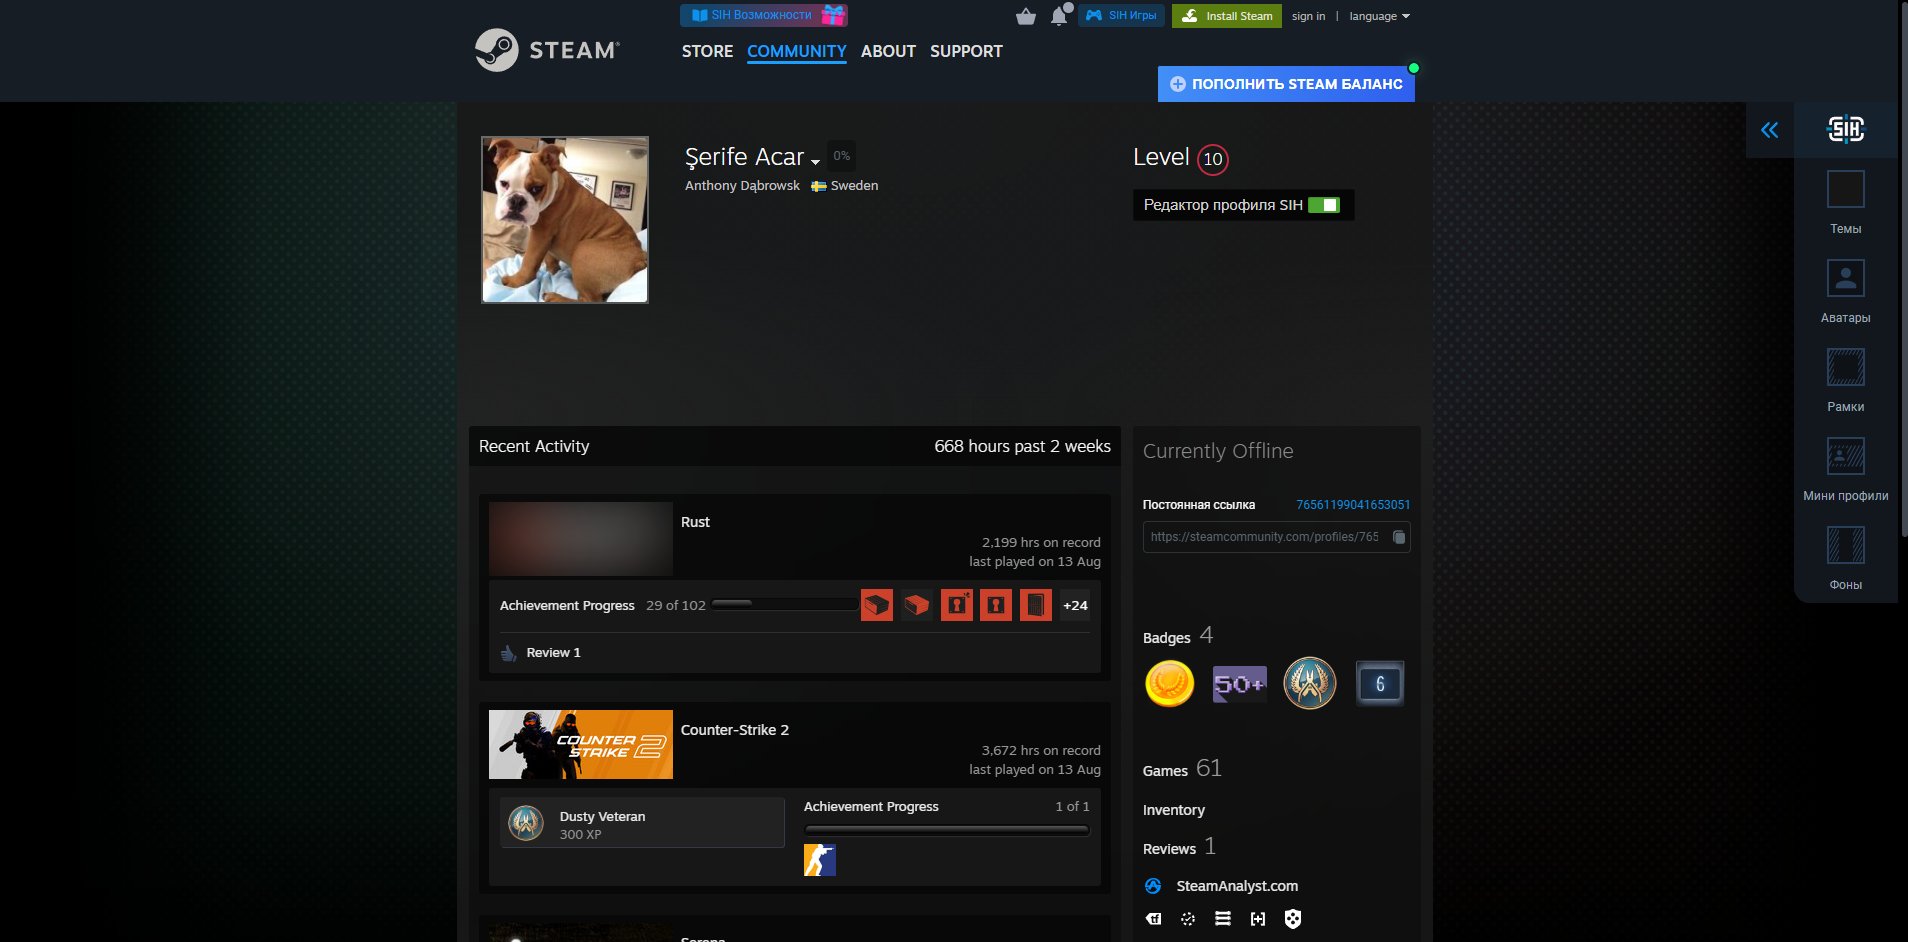The image size is (1908, 942).
Task: Open the STORE menu
Action: [707, 51]
